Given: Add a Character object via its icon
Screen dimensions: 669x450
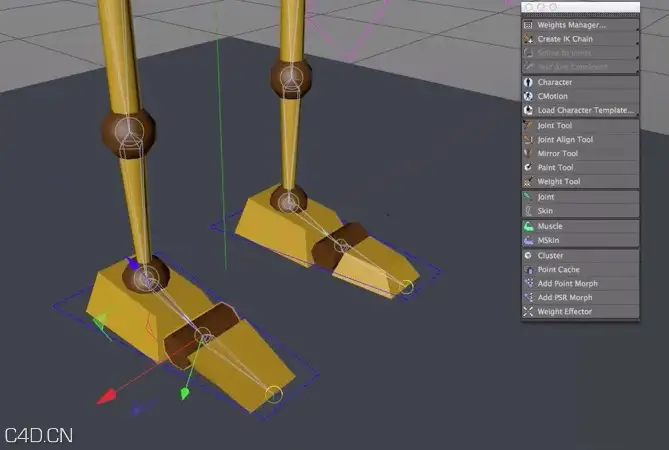Looking at the screenshot, I should 528,82.
